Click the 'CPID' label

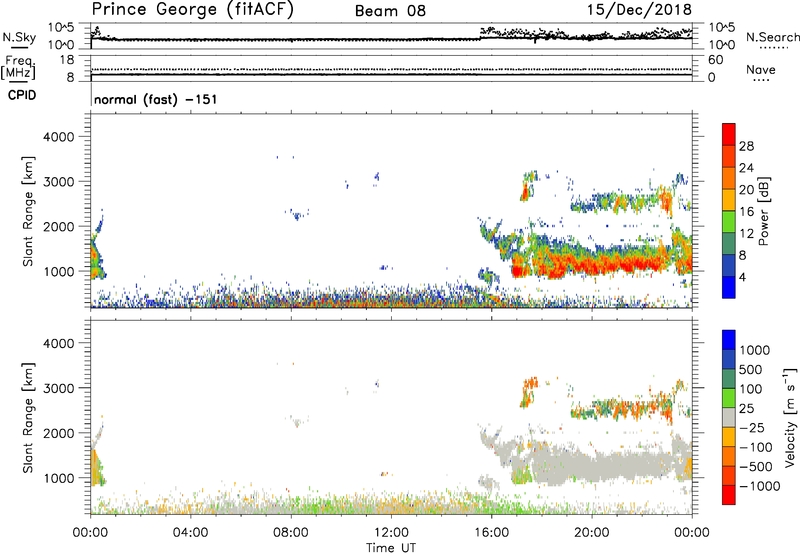pos(22,95)
